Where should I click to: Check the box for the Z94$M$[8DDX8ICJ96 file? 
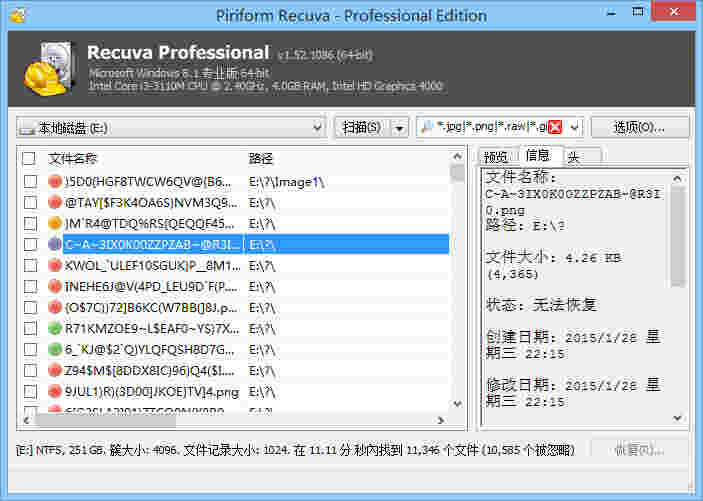click(x=30, y=370)
